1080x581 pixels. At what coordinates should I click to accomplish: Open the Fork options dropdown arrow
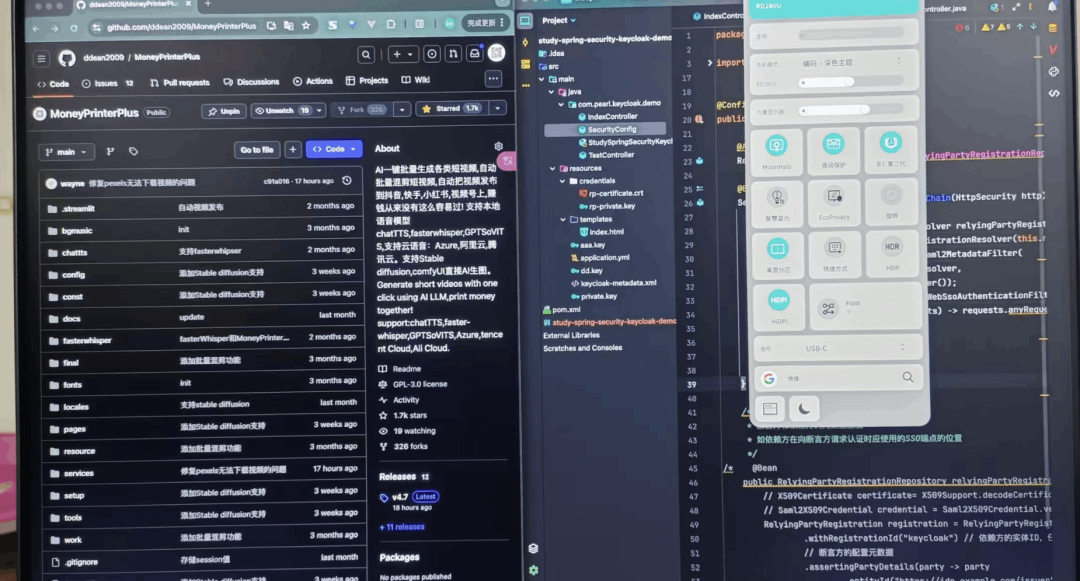point(402,109)
